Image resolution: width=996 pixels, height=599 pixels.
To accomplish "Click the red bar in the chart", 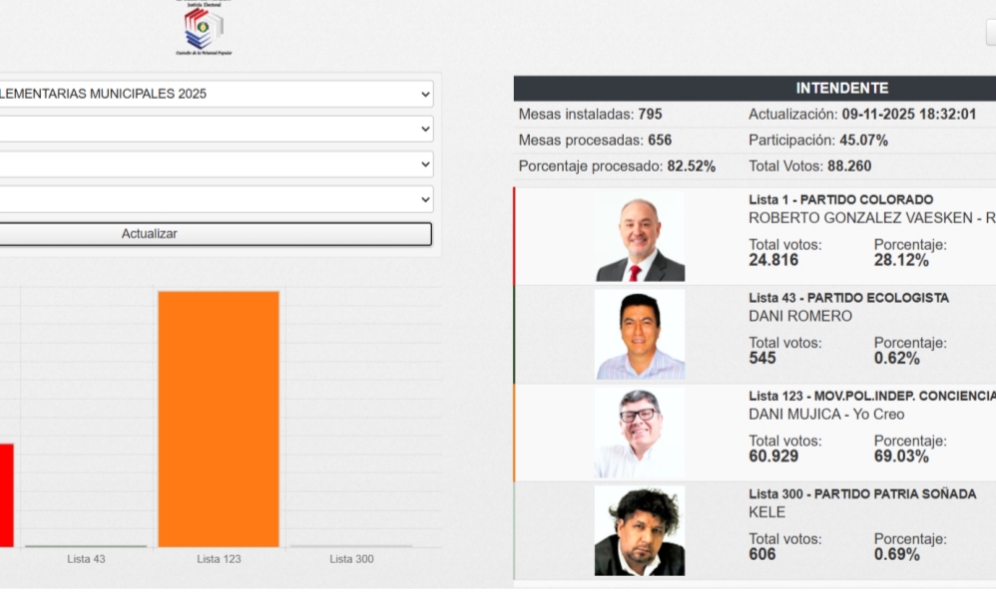I will [6, 494].
